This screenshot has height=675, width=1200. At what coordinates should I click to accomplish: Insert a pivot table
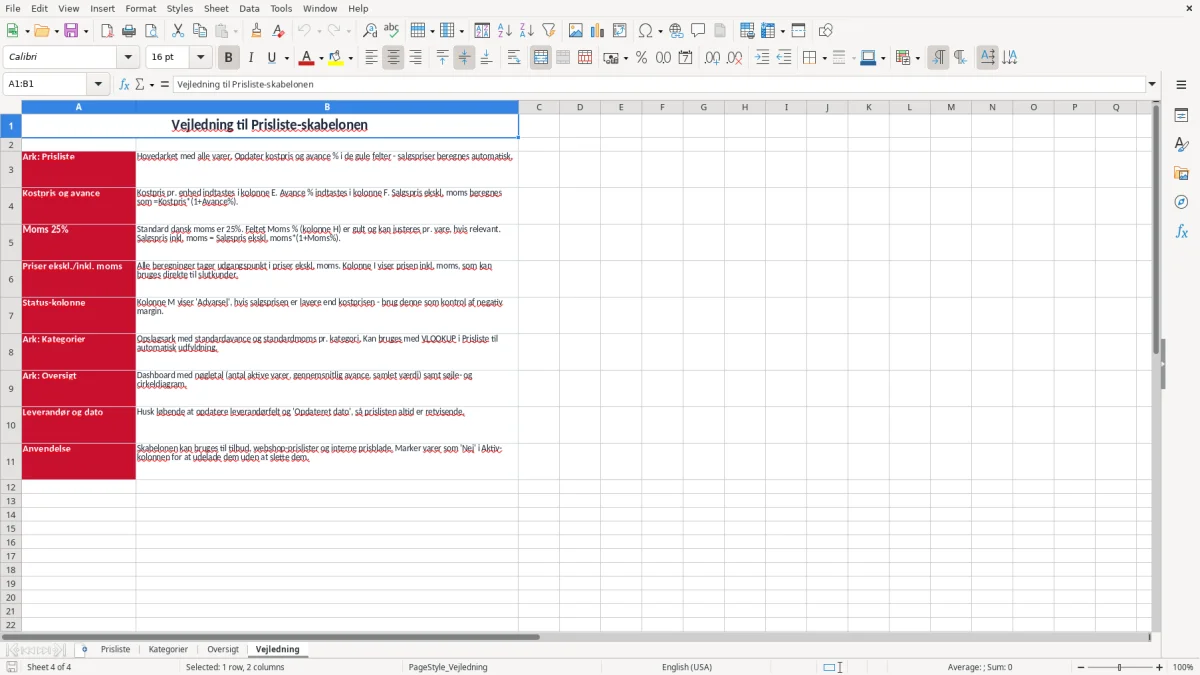pyautogui.click(x=620, y=31)
